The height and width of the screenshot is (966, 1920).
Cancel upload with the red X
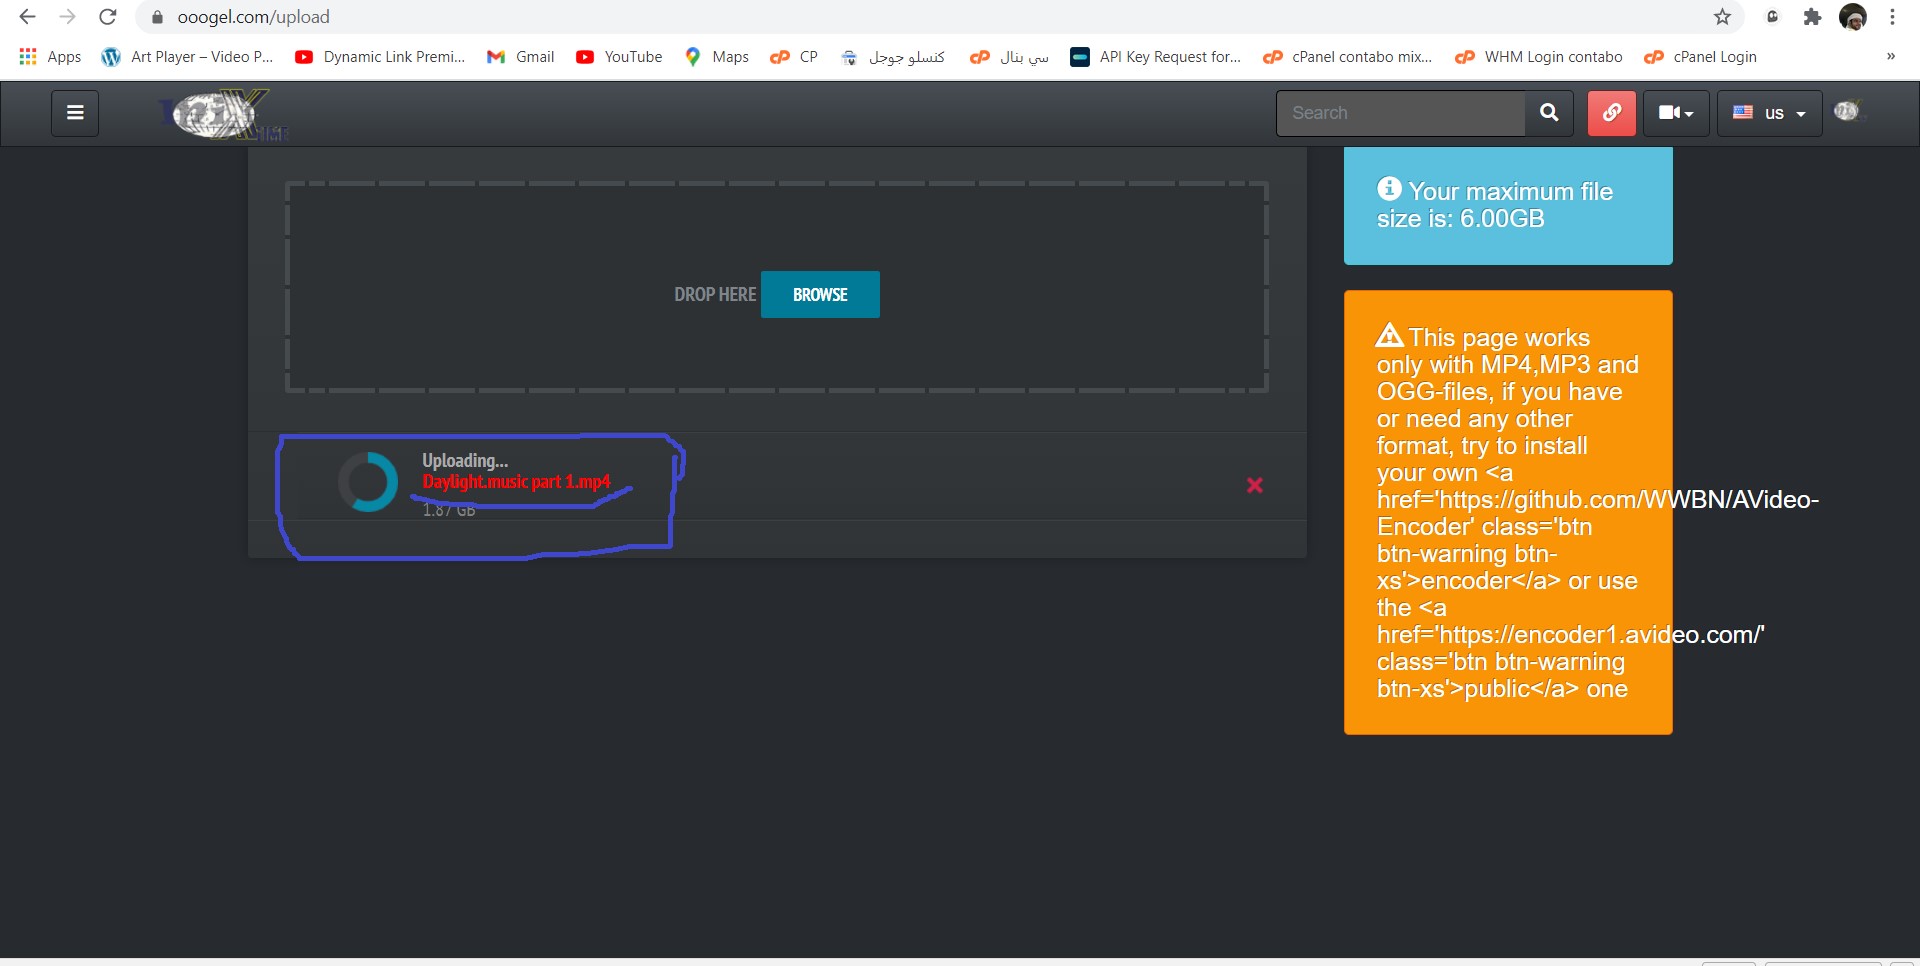click(x=1255, y=485)
